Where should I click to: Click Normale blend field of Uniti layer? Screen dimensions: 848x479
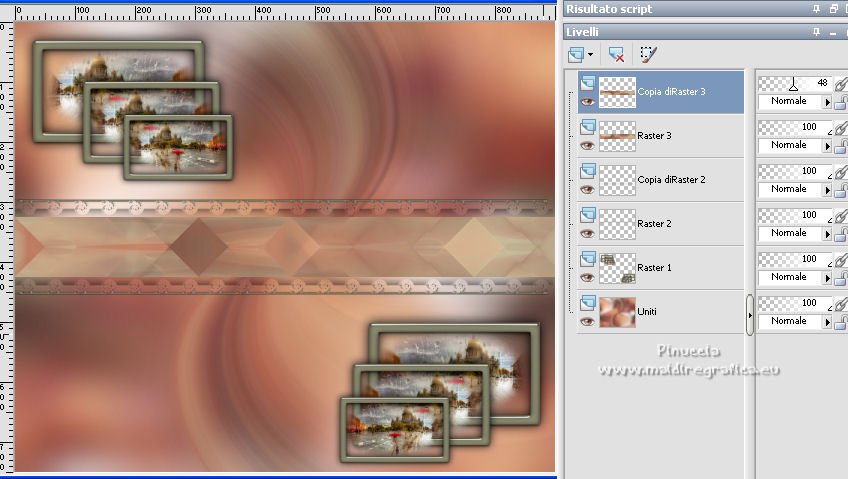point(790,321)
